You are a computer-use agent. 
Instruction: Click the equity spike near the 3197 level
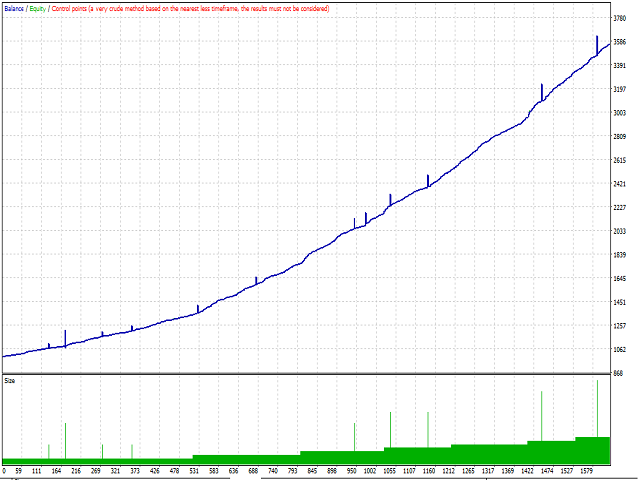pos(541,90)
